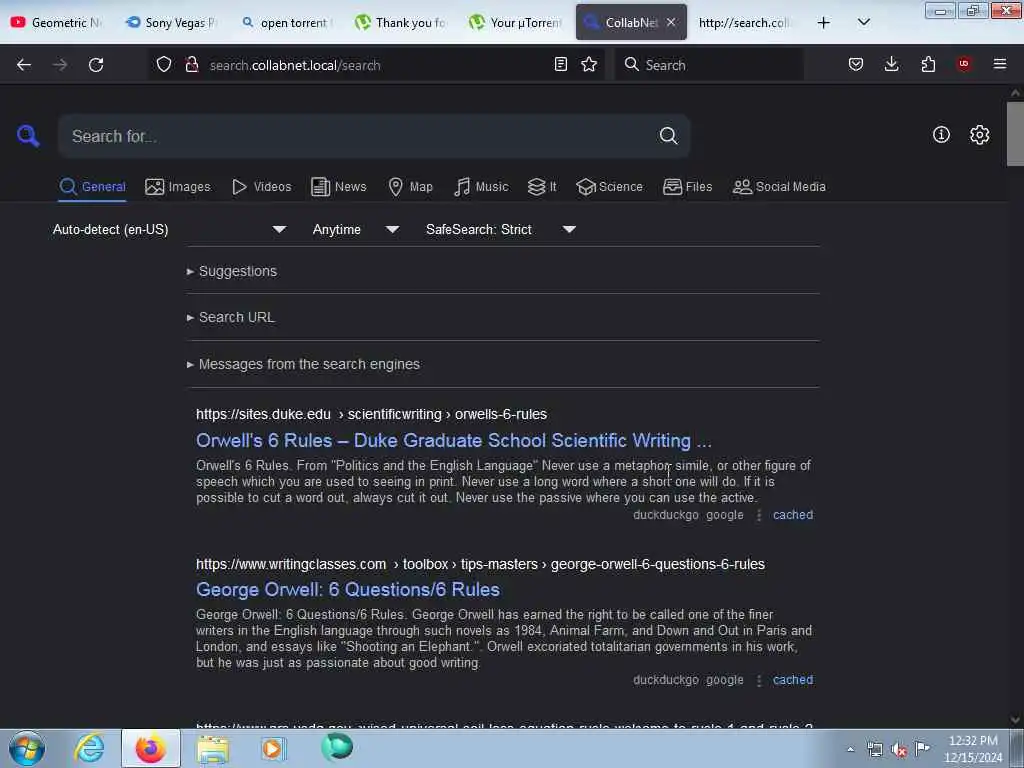Reload the current page

click(x=96, y=65)
